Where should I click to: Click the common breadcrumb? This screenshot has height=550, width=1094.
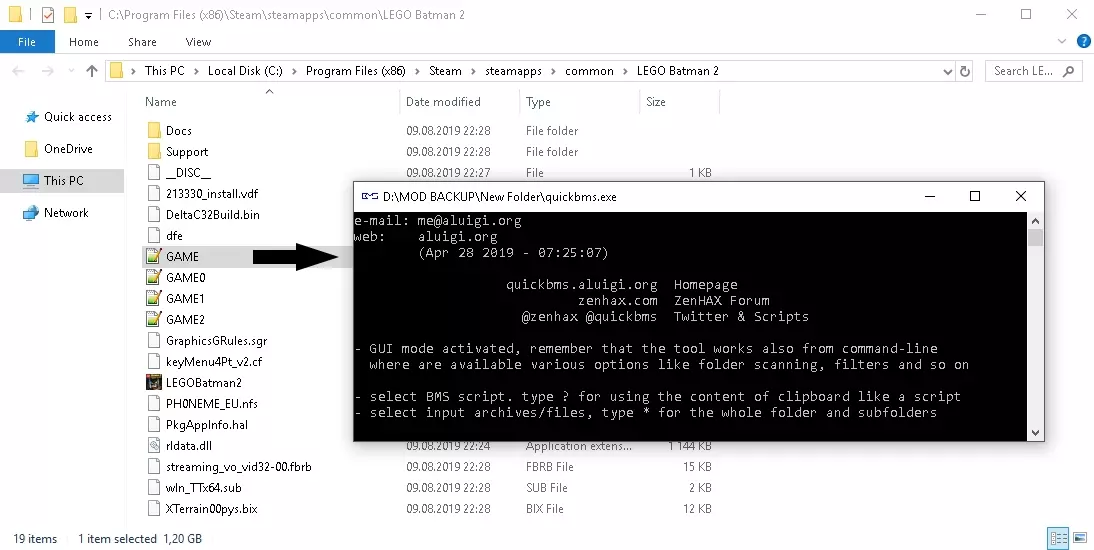[x=589, y=71]
